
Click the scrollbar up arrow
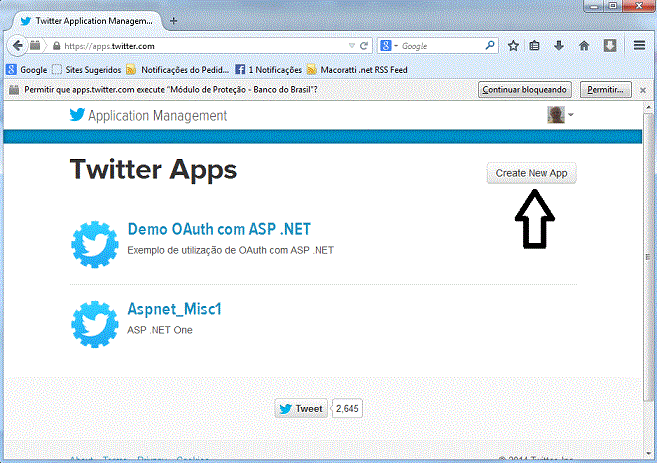[x=648, y=107]
